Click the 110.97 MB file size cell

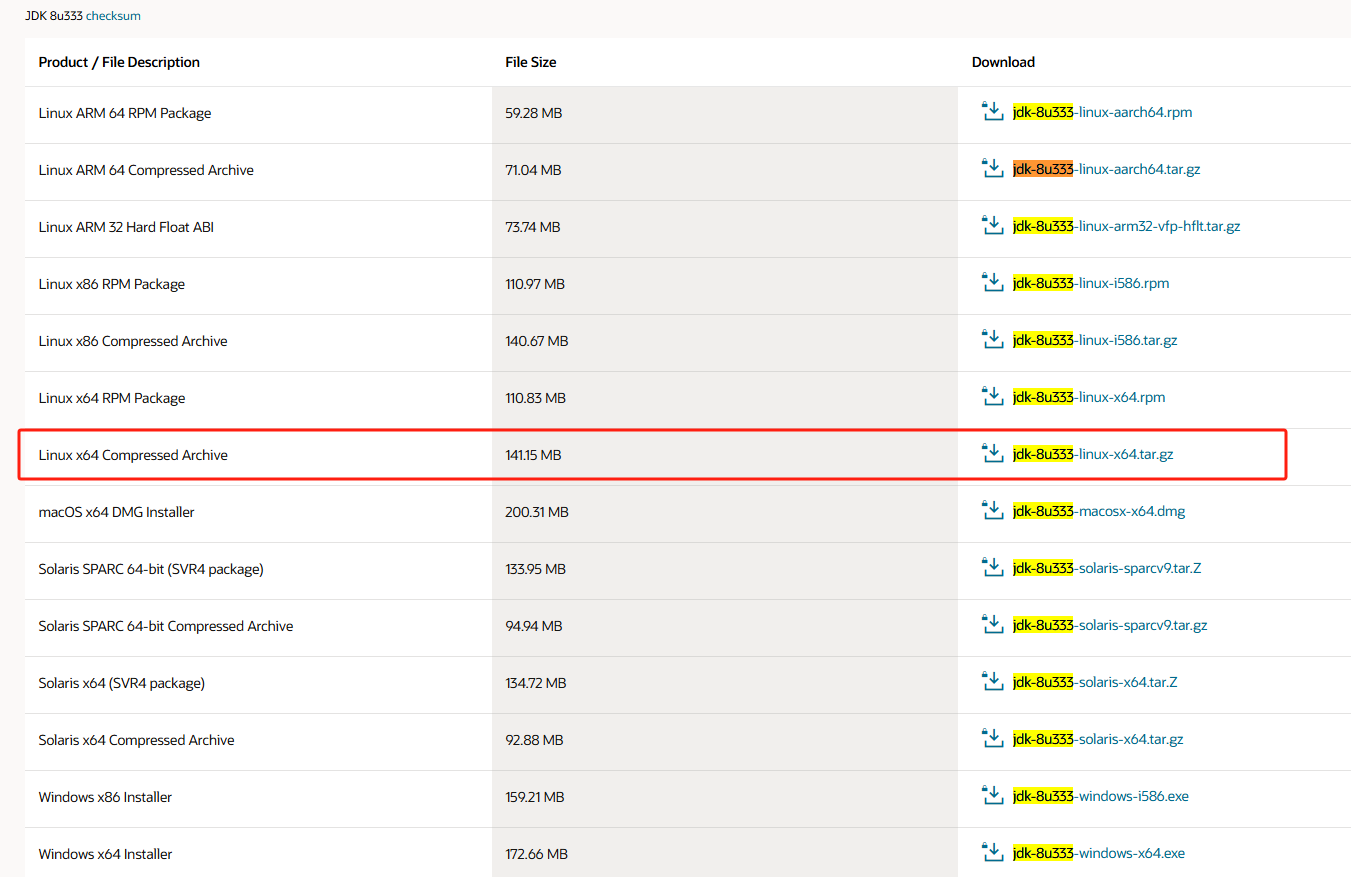pos(725,285)
